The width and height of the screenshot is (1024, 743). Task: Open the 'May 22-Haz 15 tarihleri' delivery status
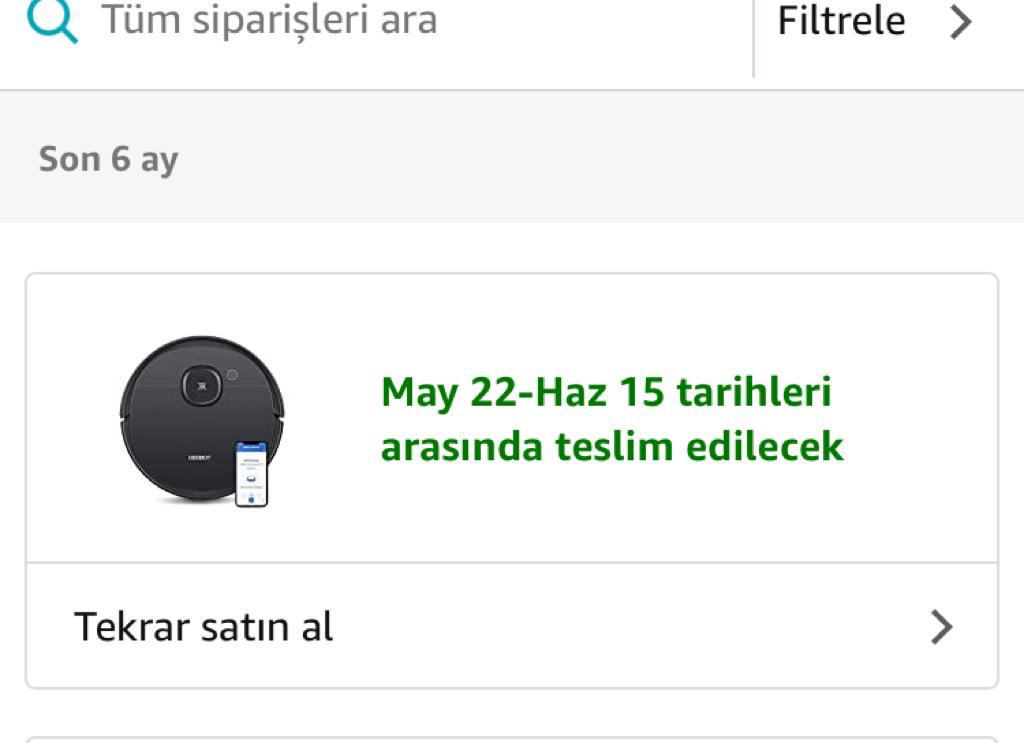[606, 392]
